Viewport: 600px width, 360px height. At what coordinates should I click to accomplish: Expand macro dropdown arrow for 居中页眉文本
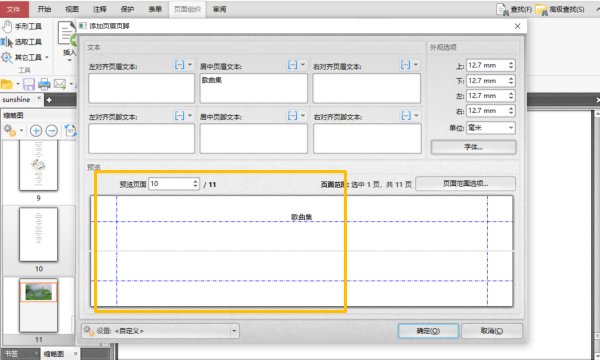click(303, 65)
